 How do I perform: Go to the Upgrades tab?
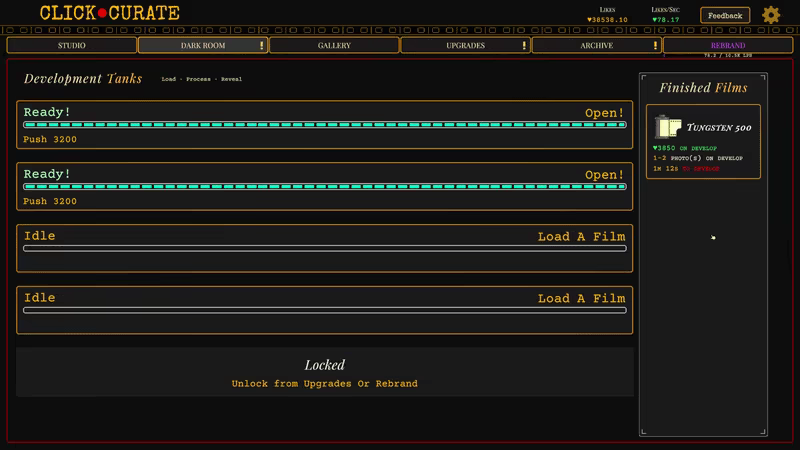(x=465, y=45)
